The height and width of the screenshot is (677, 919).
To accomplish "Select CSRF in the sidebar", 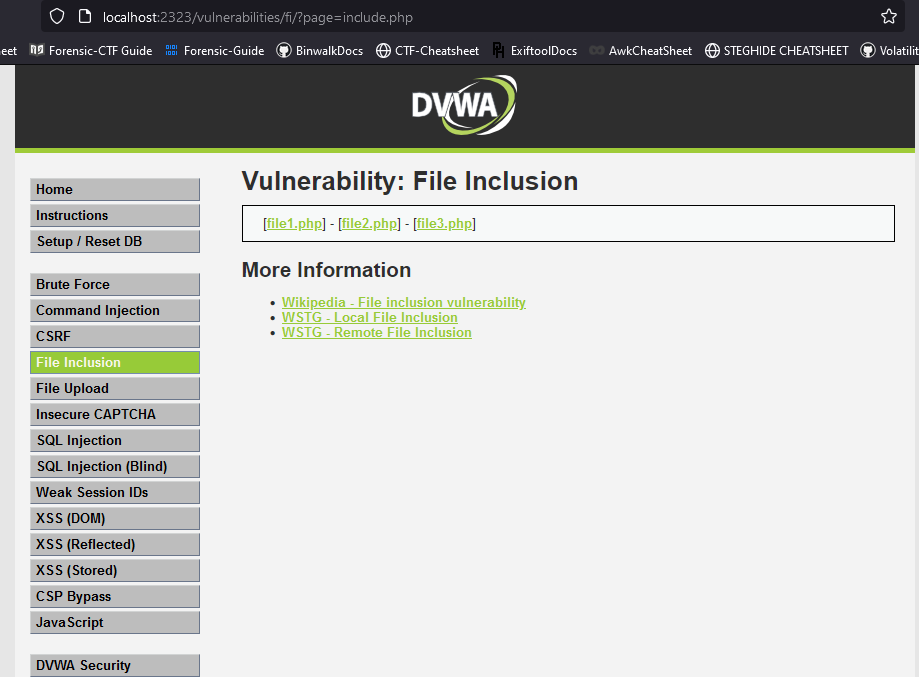I will [115, 336].
